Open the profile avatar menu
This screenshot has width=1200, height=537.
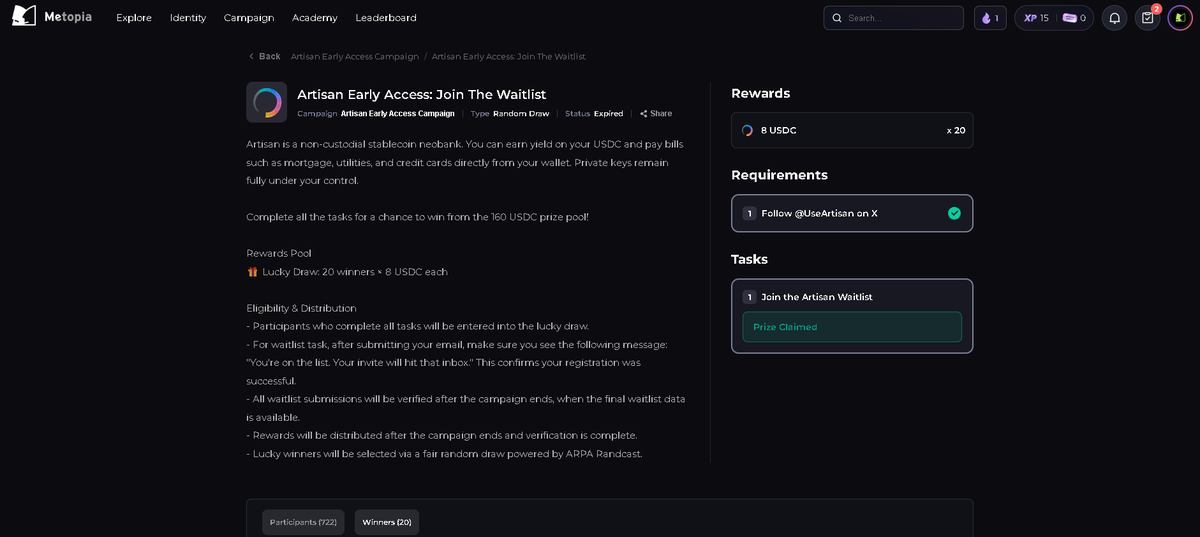(1180, 18)
